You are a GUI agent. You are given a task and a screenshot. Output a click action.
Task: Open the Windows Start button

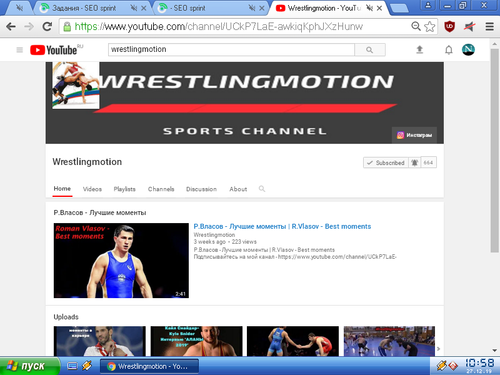29,366
